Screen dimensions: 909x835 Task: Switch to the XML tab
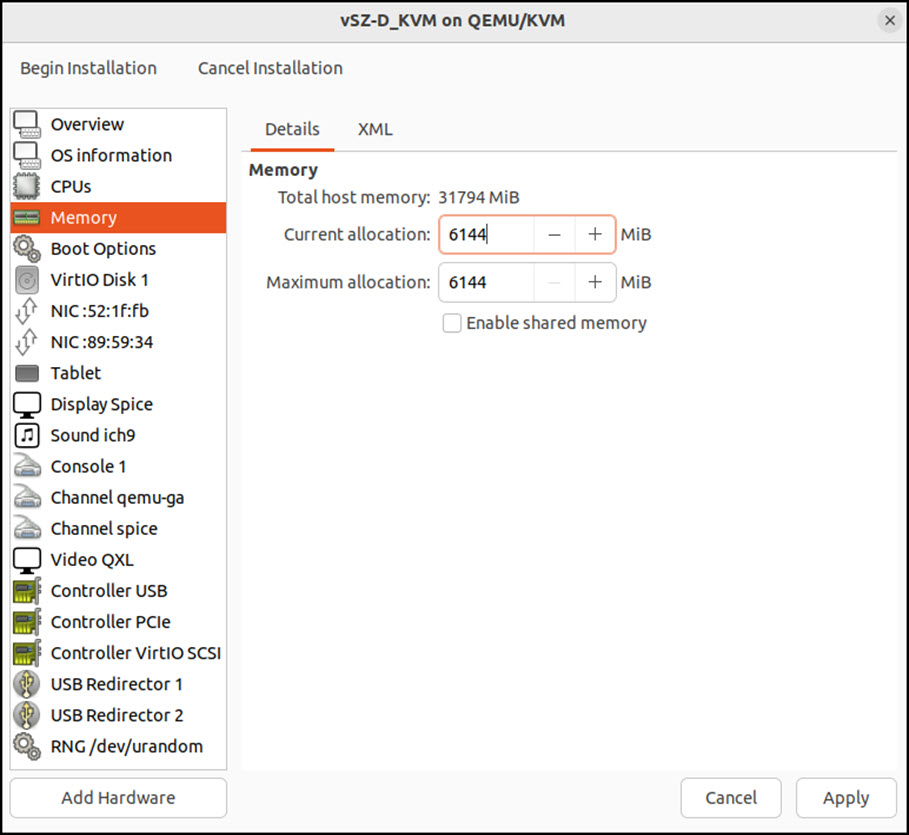(x=375, y=129)
